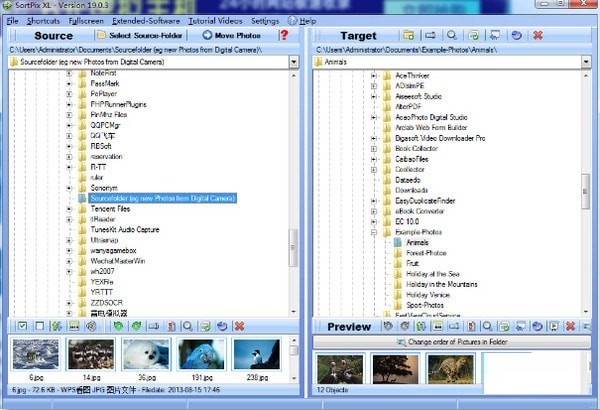Select the seal thumbnail 36.jpg
The height and width of the screenshot is (410, 600).
146,354
